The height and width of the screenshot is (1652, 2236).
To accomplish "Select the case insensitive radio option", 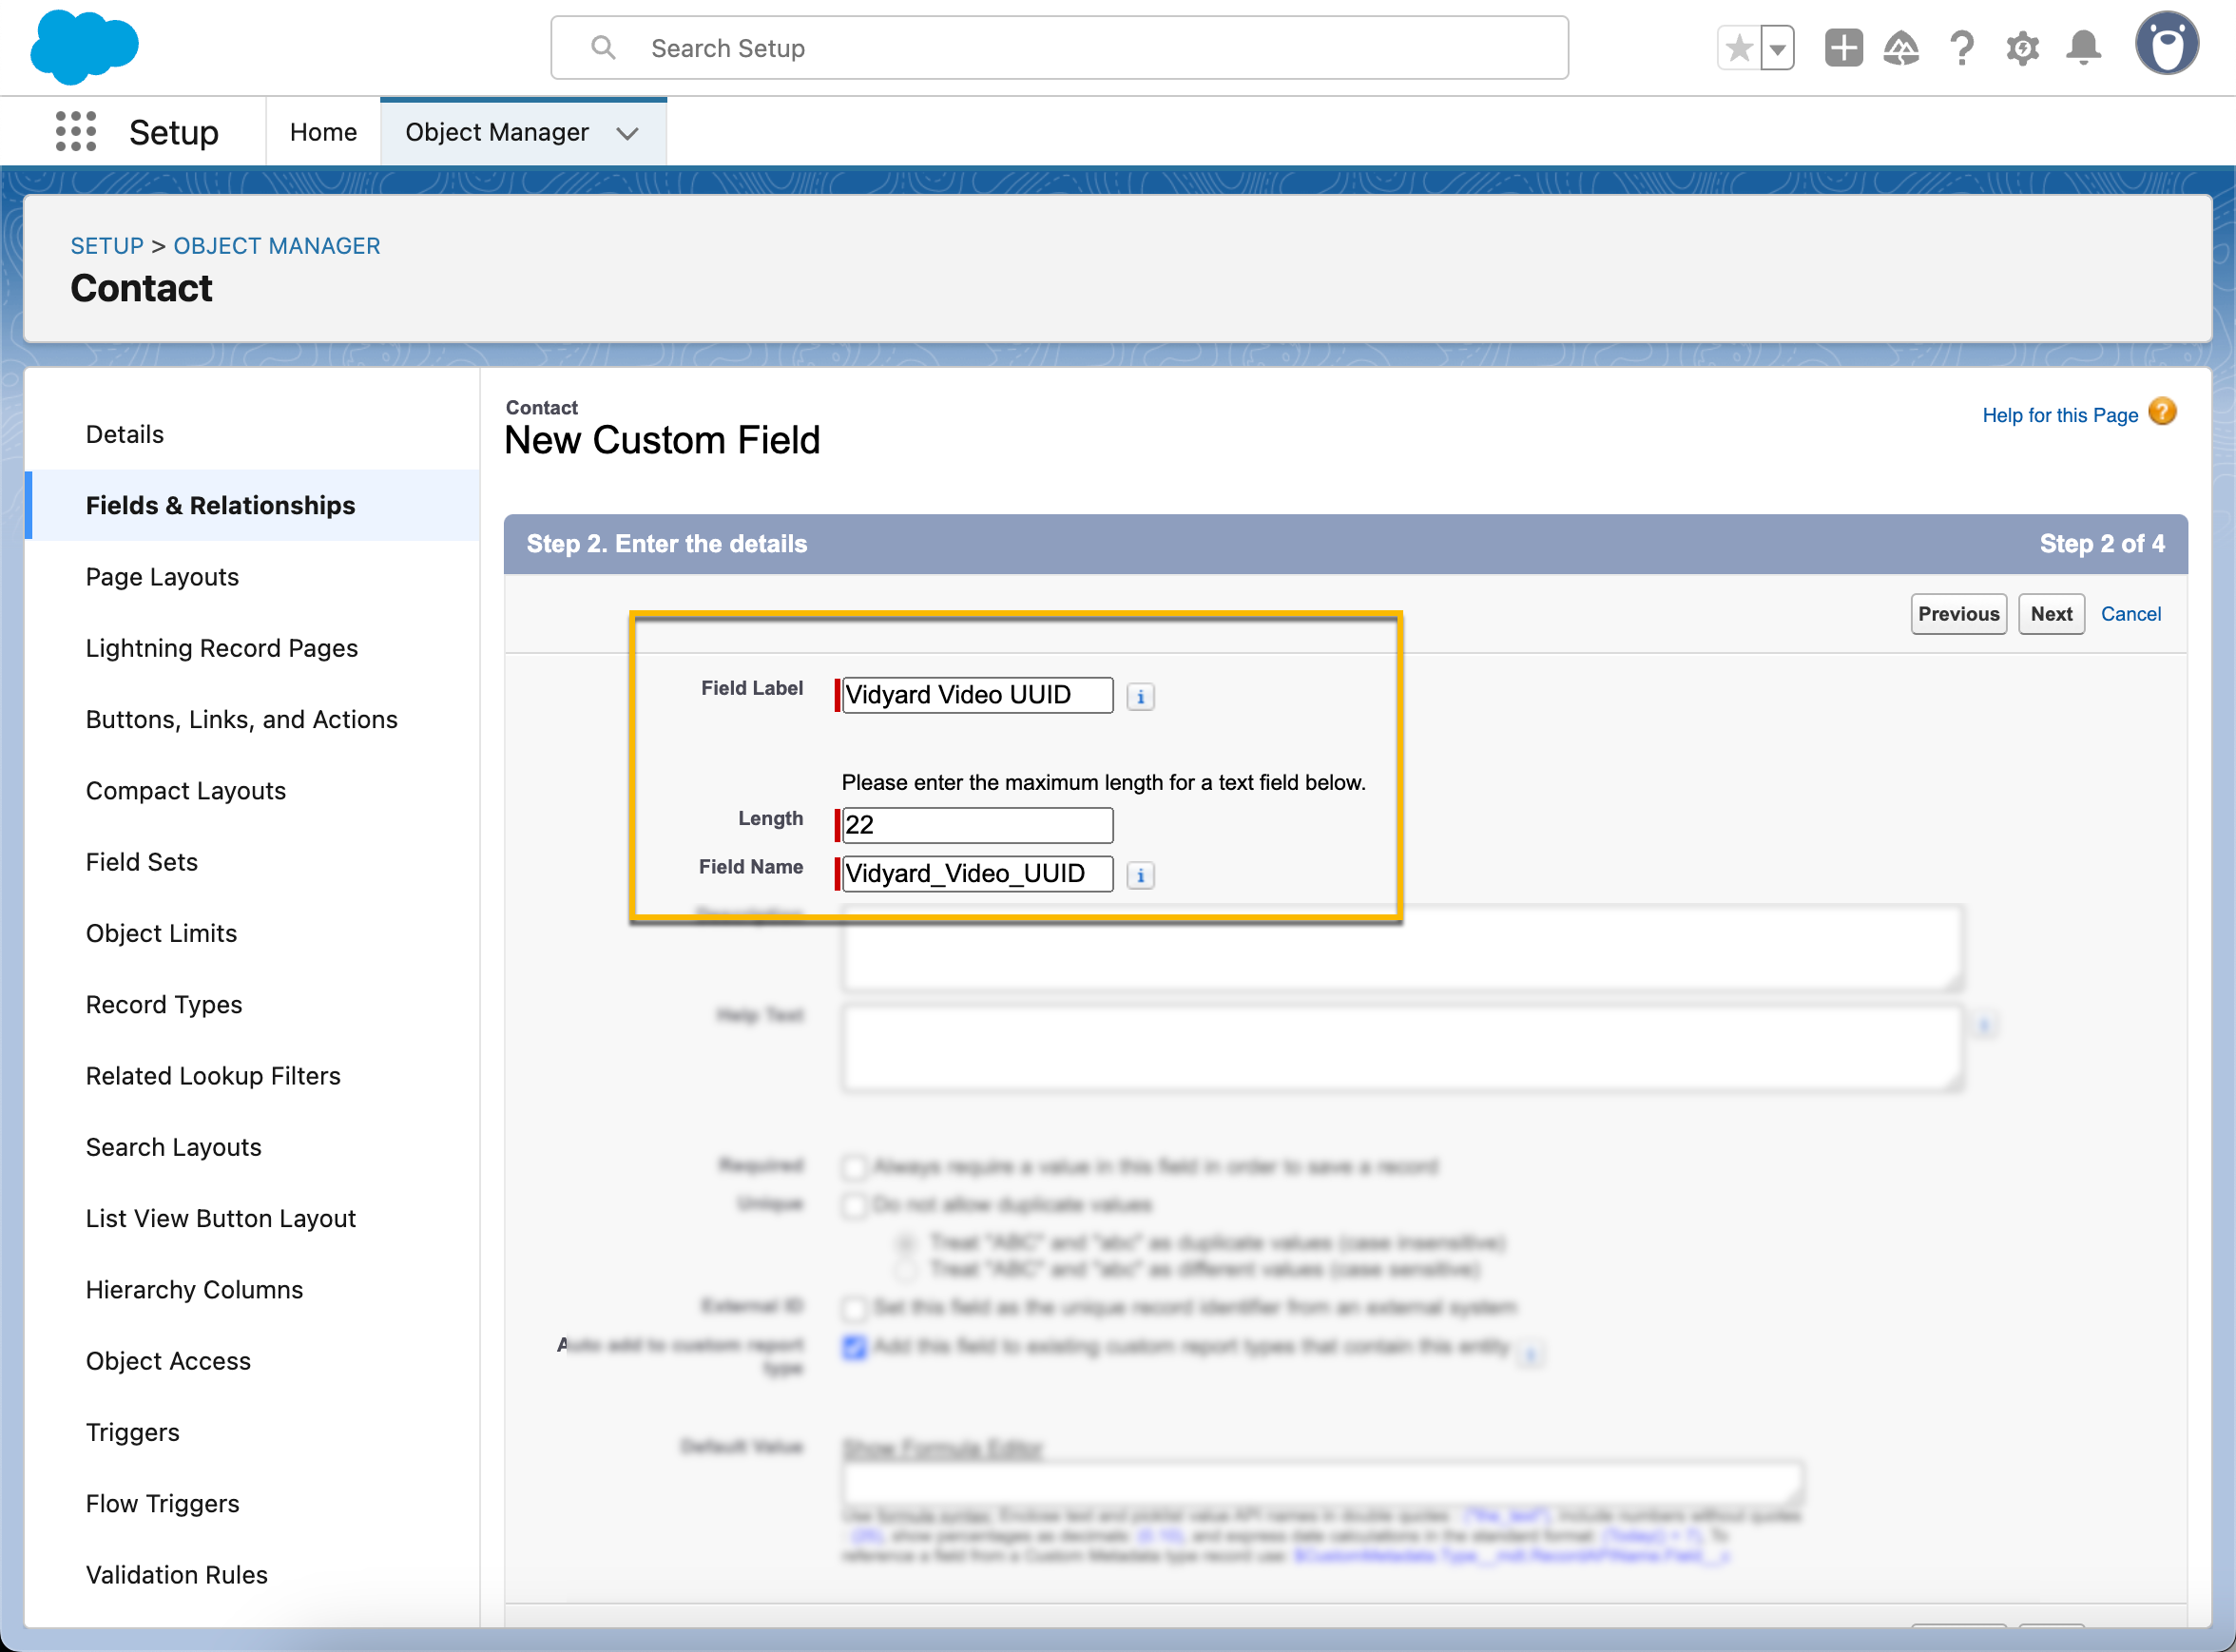I will point(905,1243).
